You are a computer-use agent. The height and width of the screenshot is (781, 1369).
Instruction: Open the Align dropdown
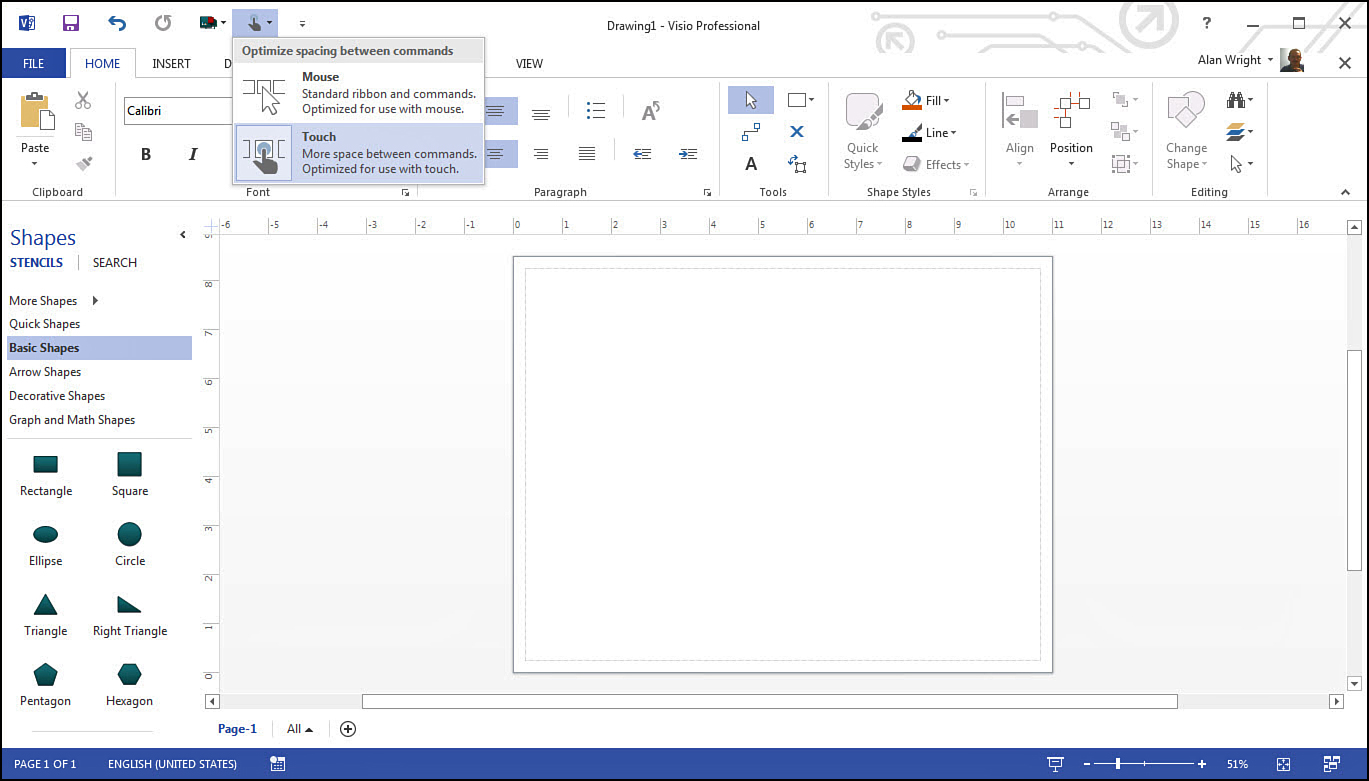coord(1020,132)
